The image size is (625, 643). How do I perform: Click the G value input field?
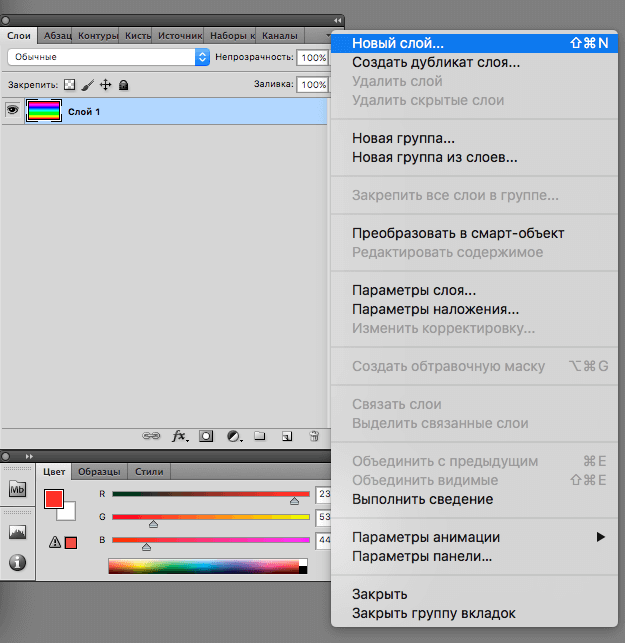pos(323,517)
